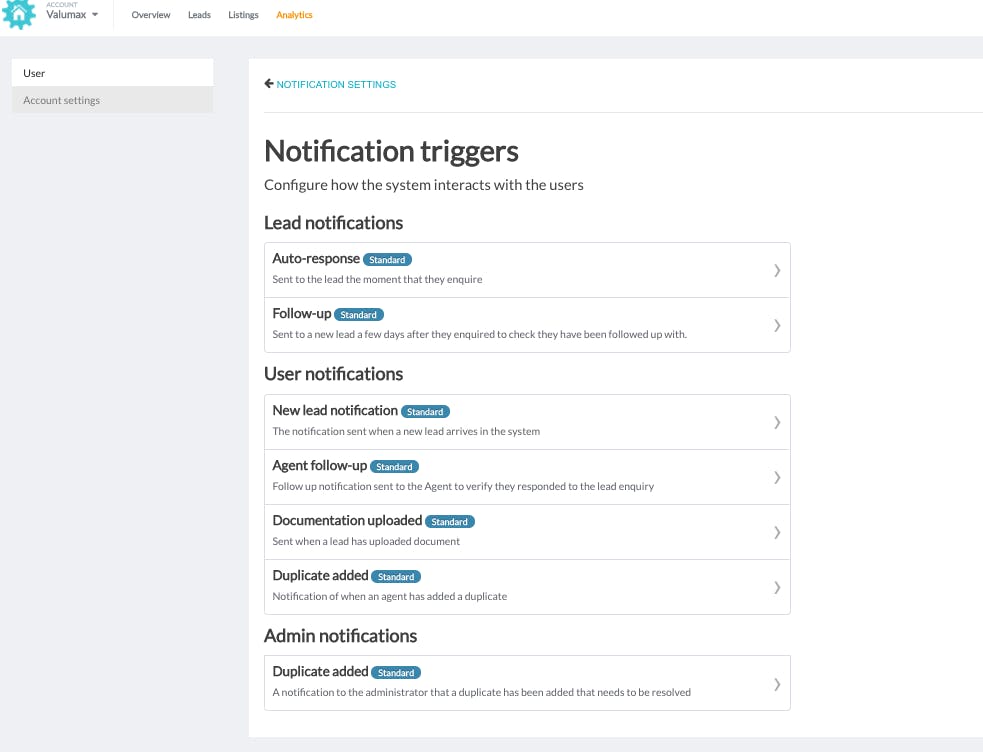Open New lead notification via chevron
Screen dimensions: 983x752
click(777, 422)
